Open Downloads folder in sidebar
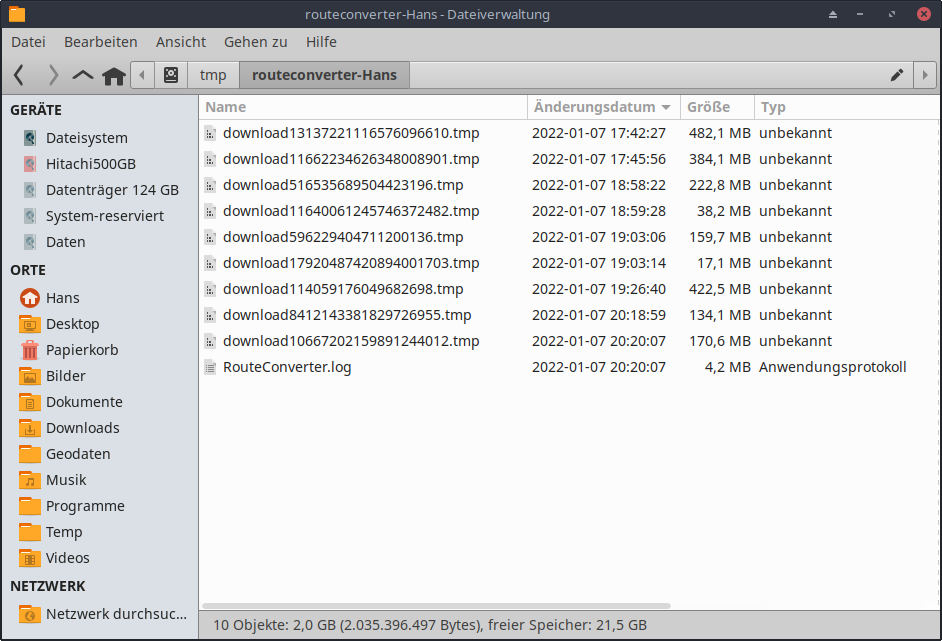942x641 pixels. [x=82, y=428]
